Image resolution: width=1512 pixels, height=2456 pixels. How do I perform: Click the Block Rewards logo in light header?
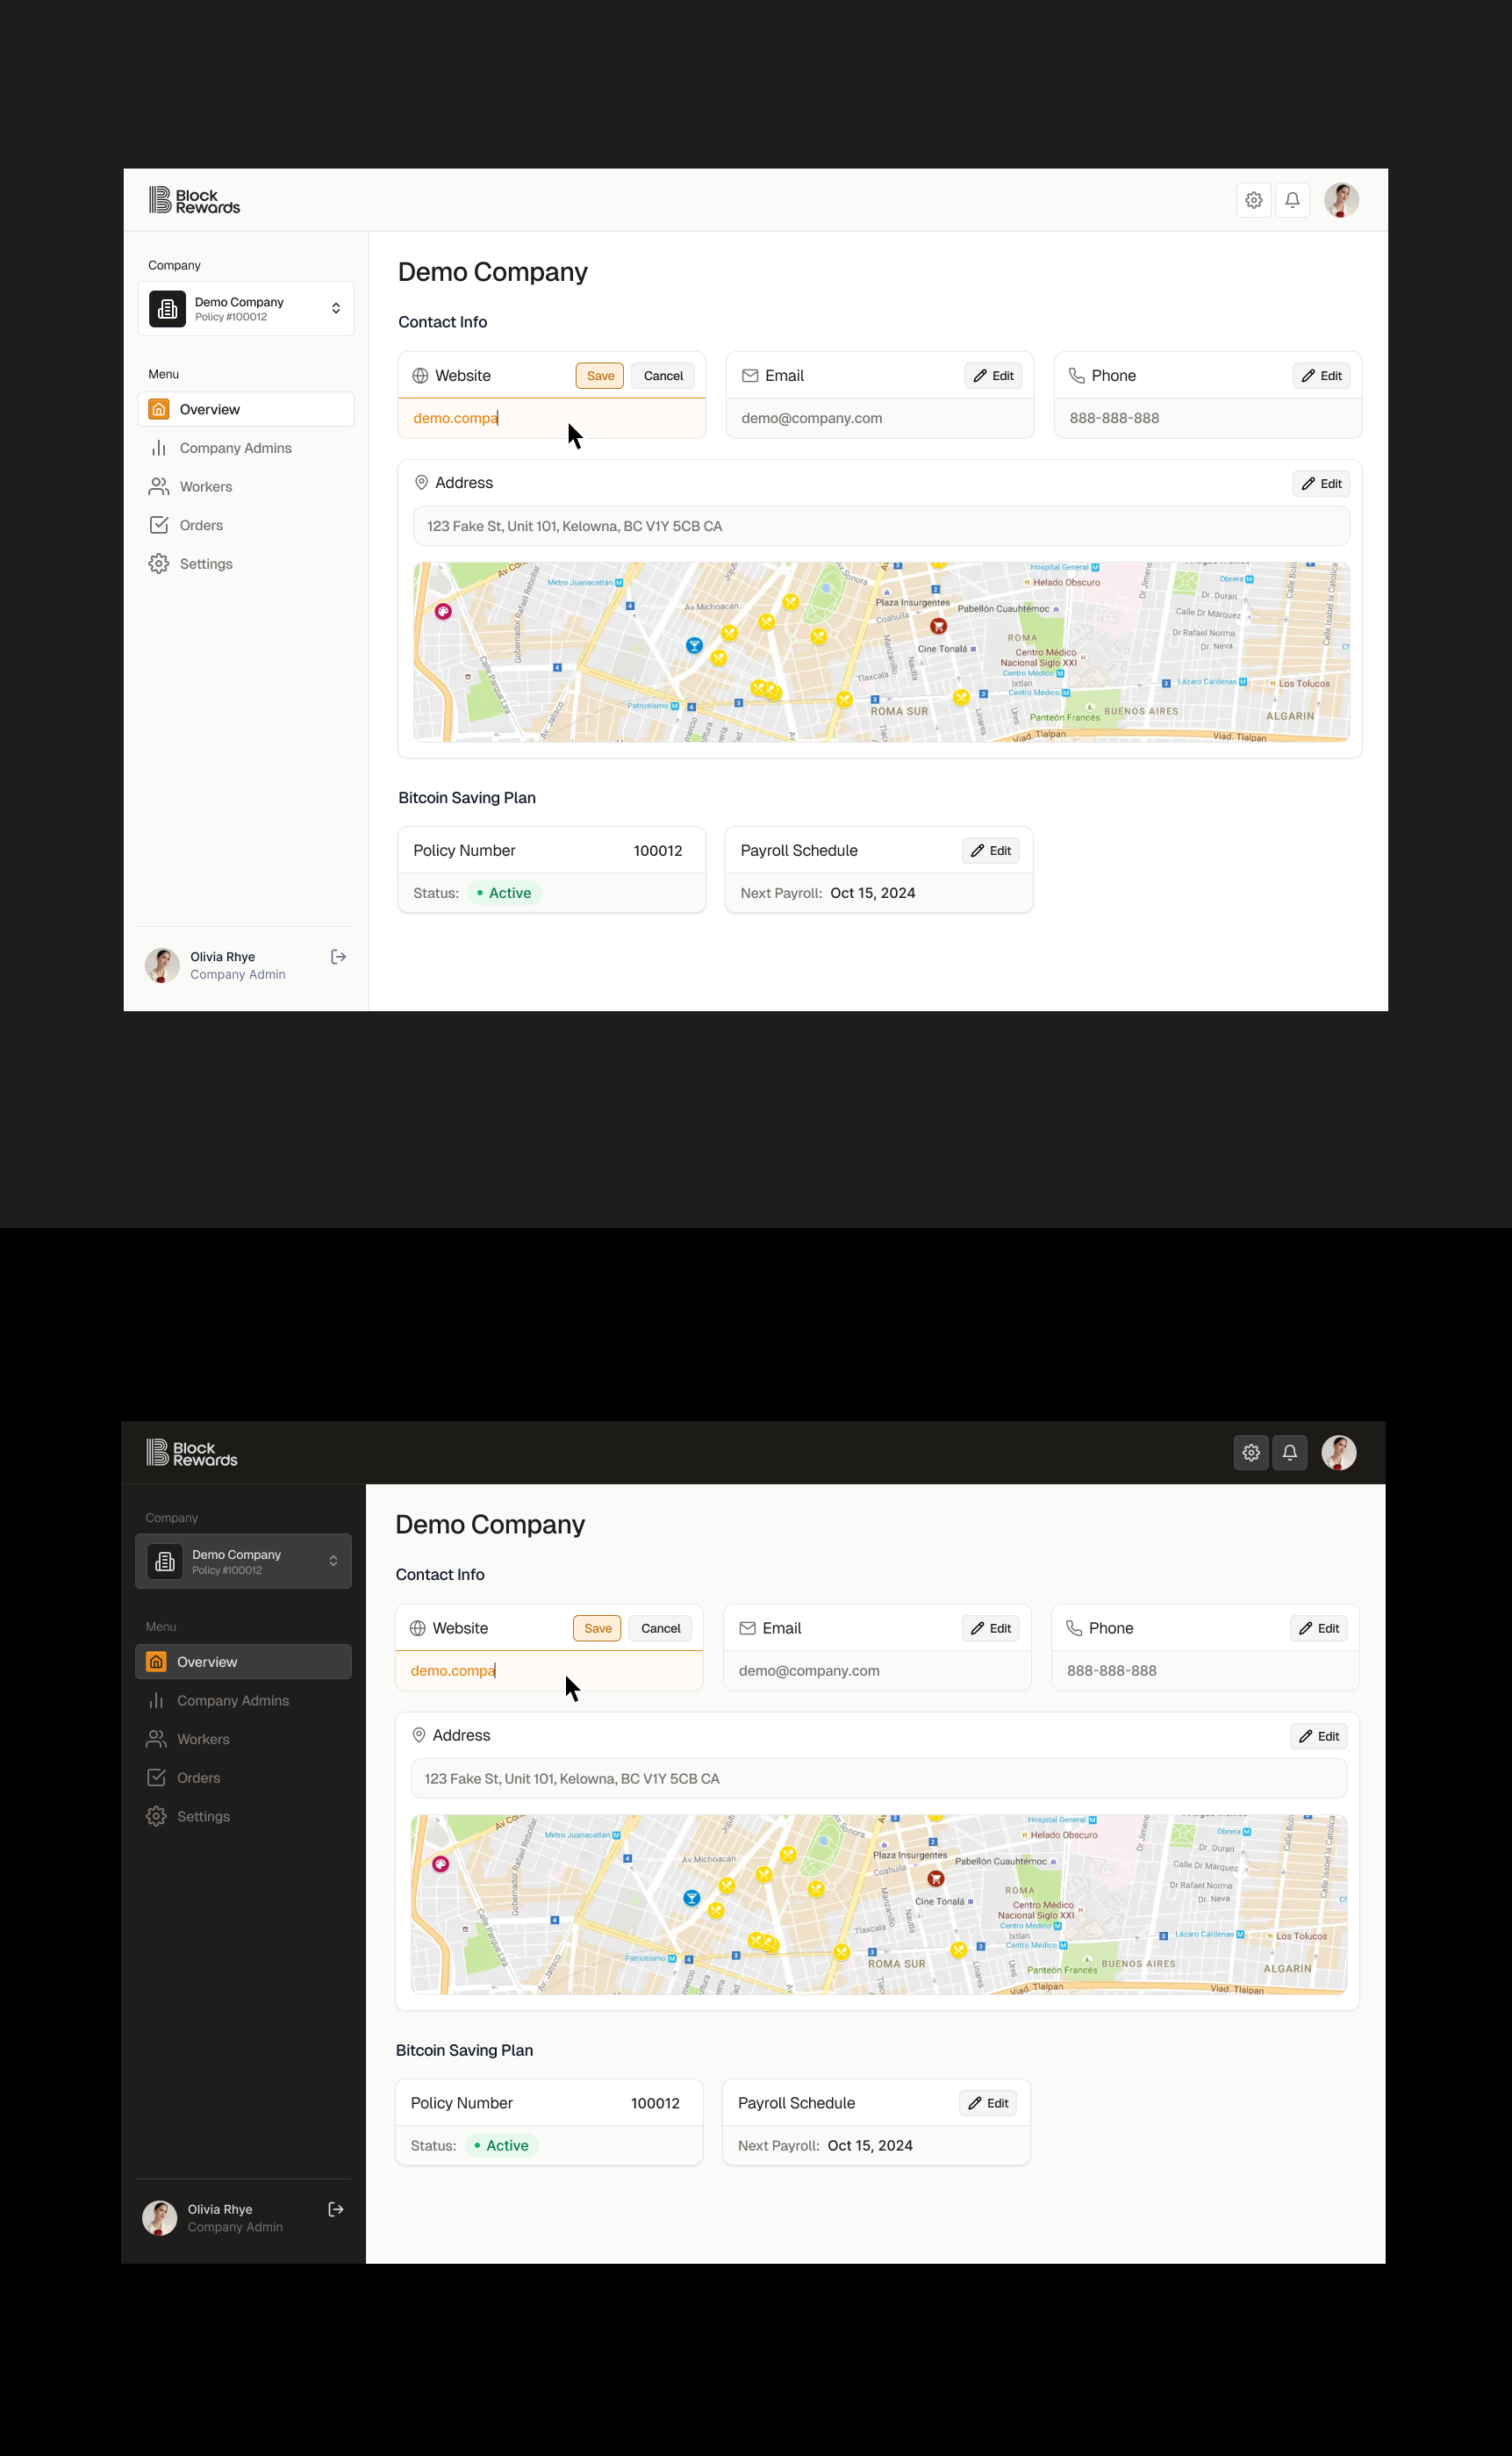pos(194,200)
